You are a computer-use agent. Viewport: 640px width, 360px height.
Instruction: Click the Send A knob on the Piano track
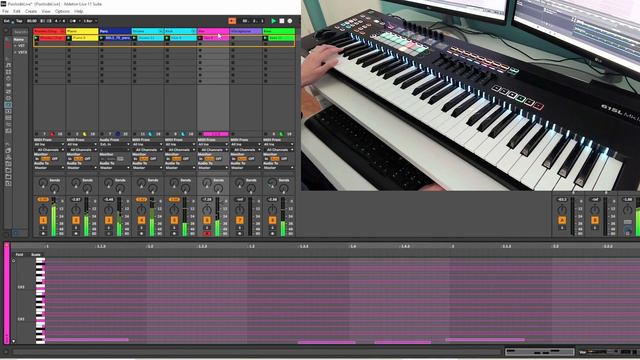(76, 183)
